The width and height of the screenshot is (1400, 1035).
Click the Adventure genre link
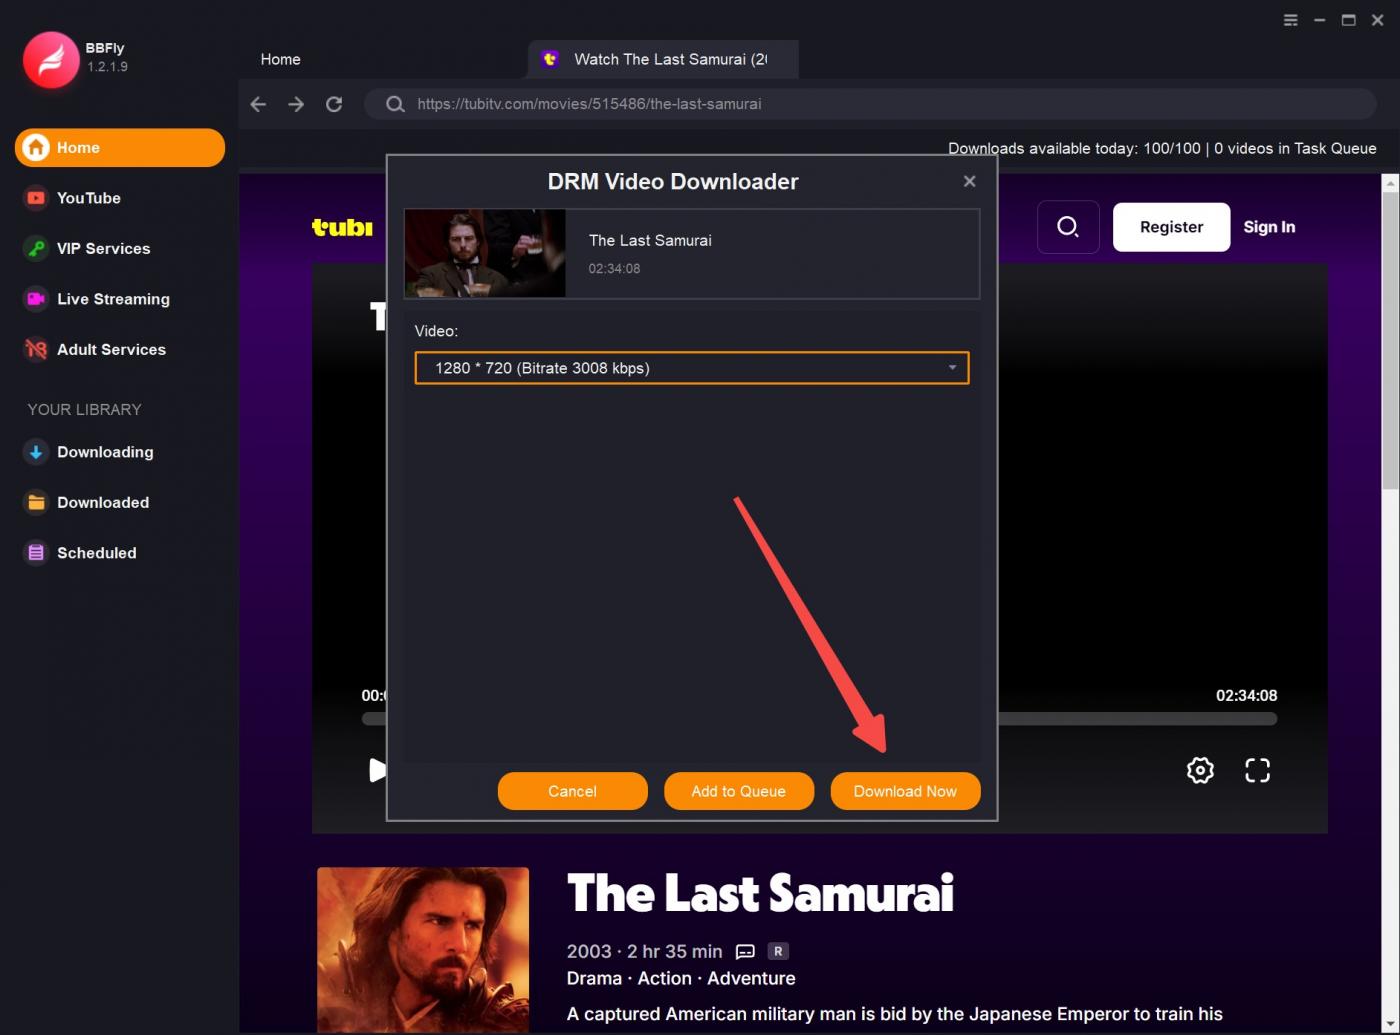coord(751,978)
